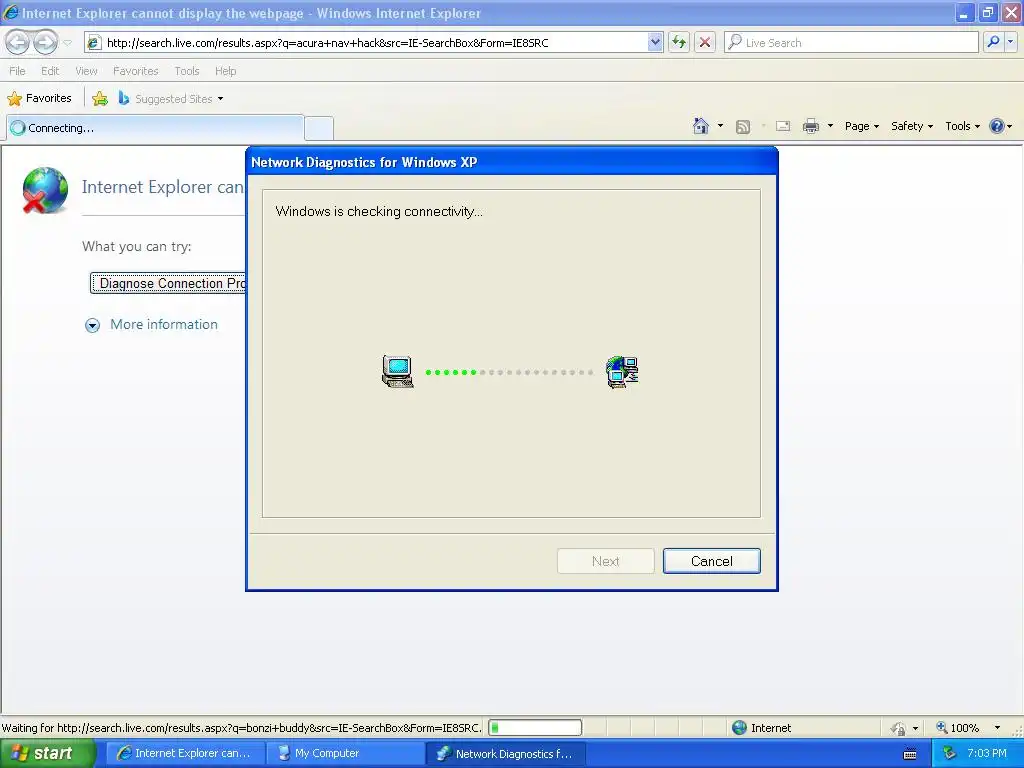Open a new tab with the blank tab button

coord(319,128)
